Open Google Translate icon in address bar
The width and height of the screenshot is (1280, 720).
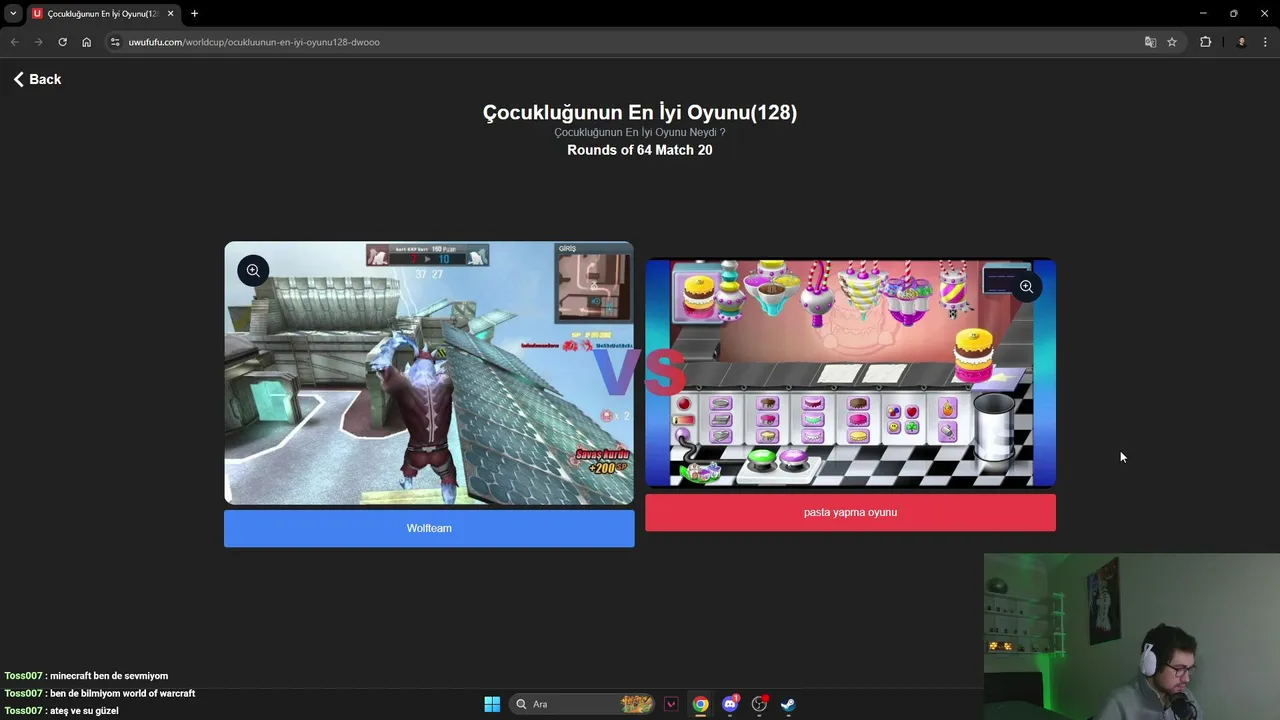1150,42
